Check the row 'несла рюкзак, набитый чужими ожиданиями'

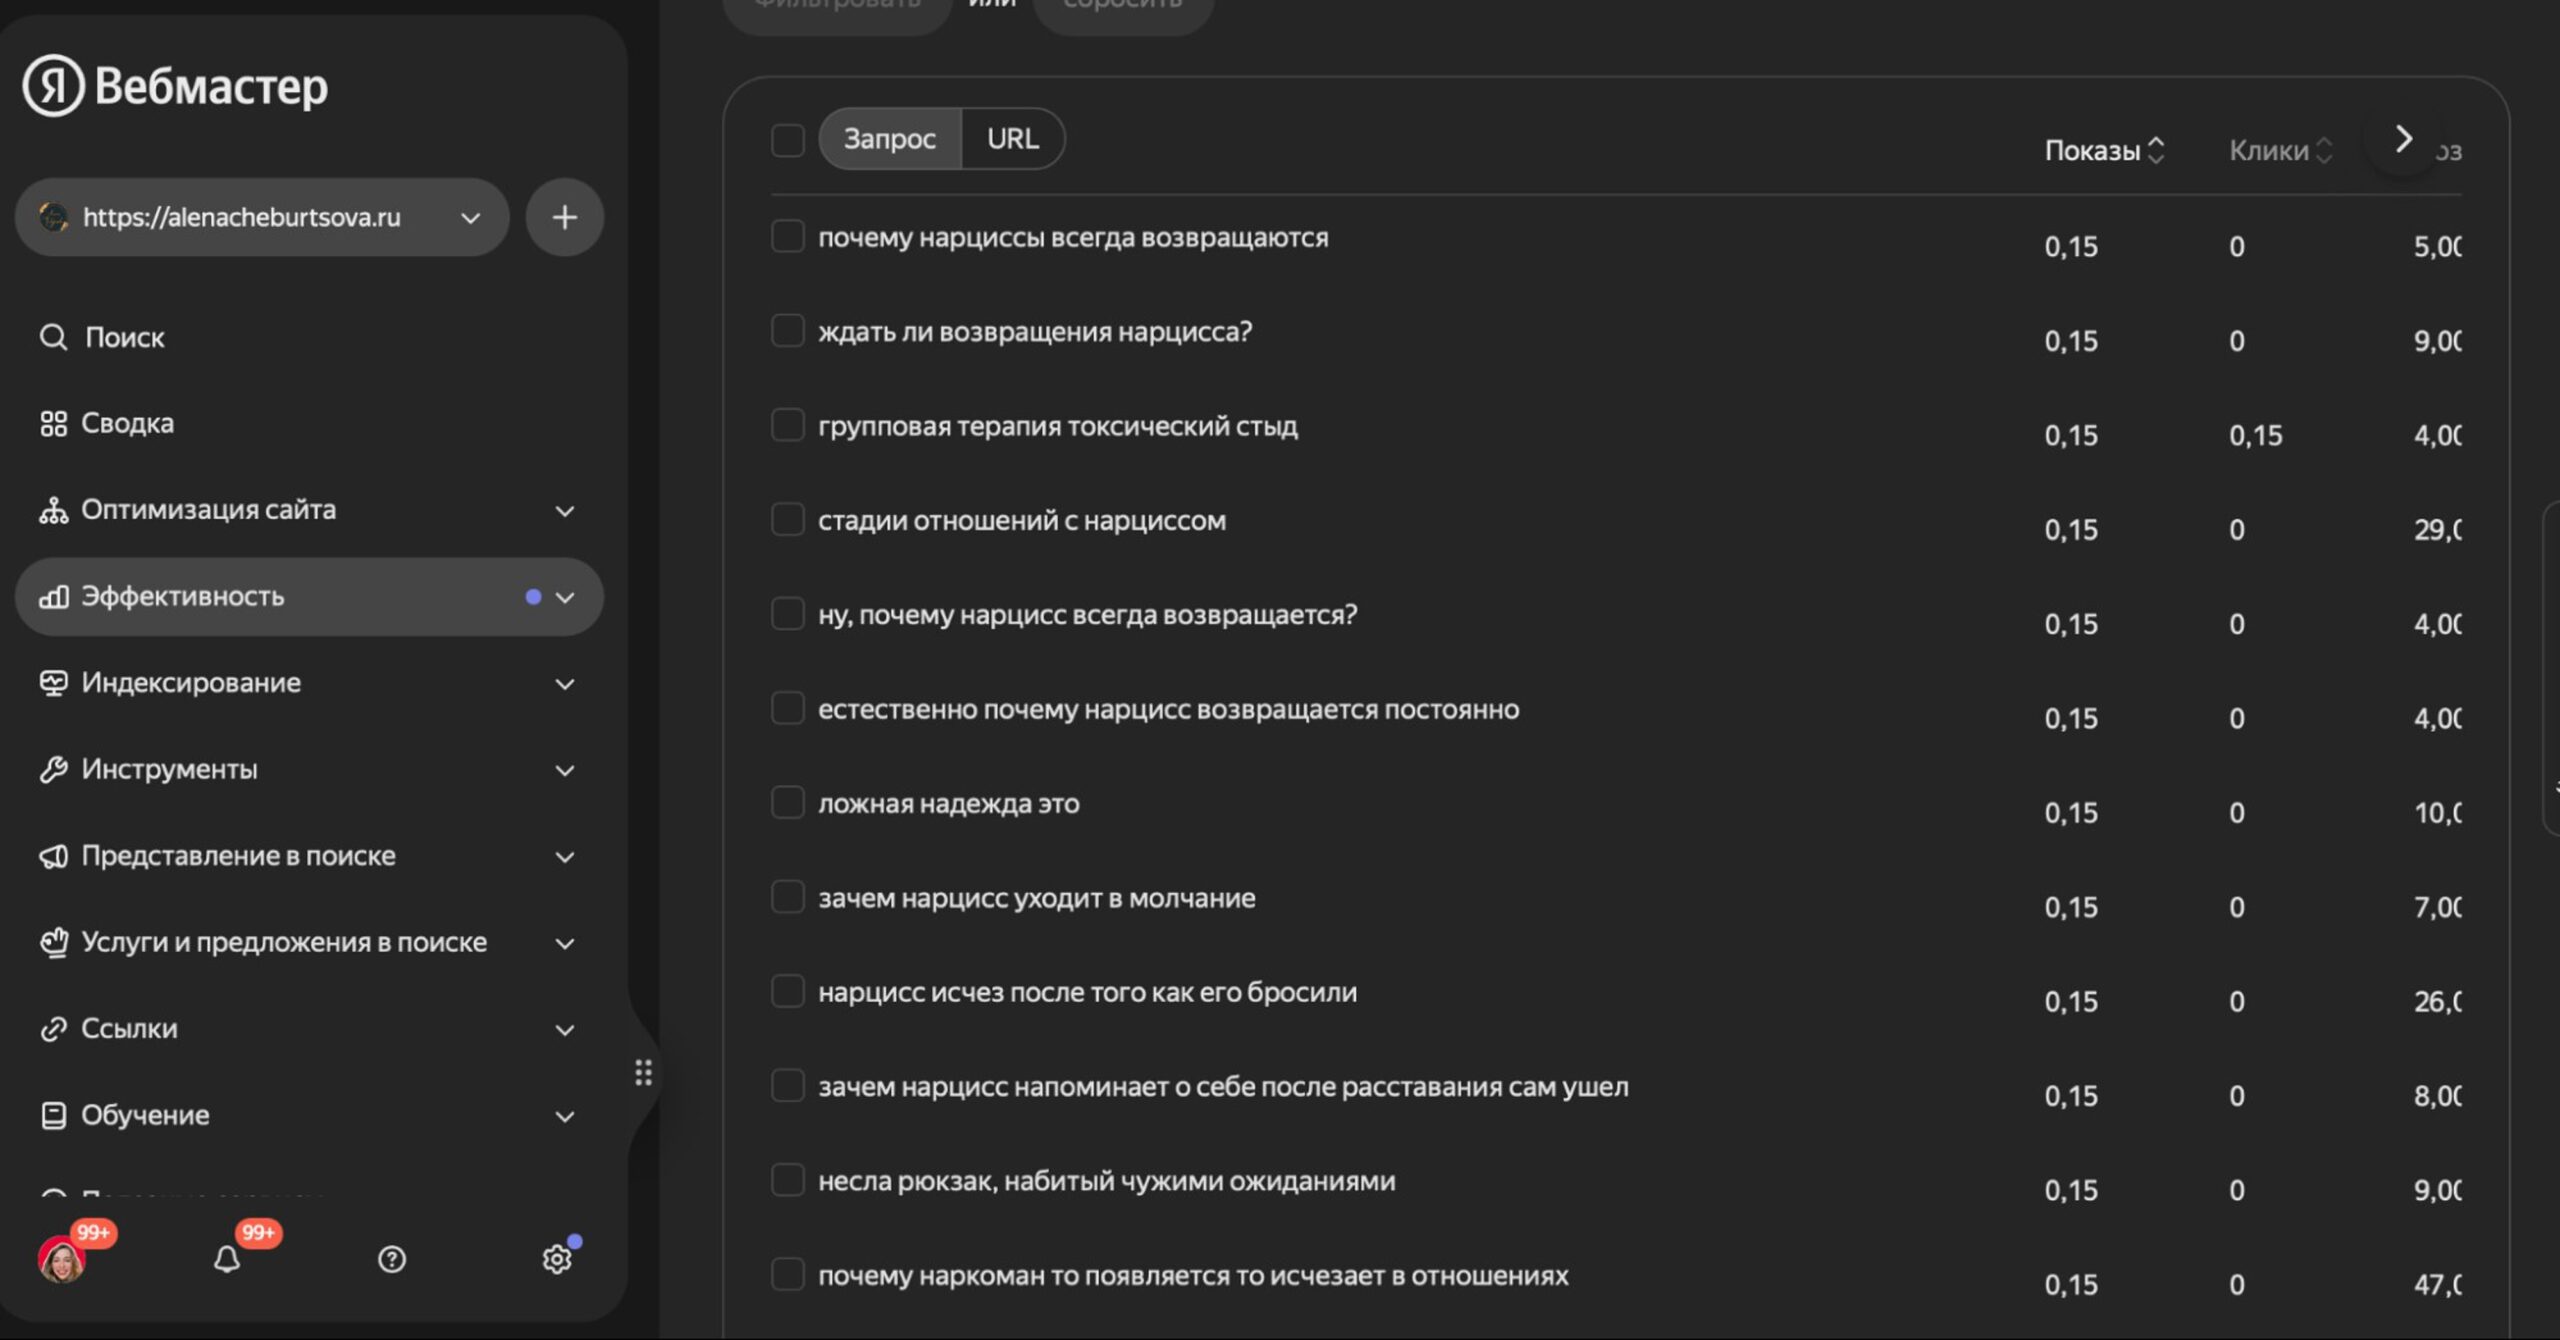pyautogui.click(x=788, y=1180)
